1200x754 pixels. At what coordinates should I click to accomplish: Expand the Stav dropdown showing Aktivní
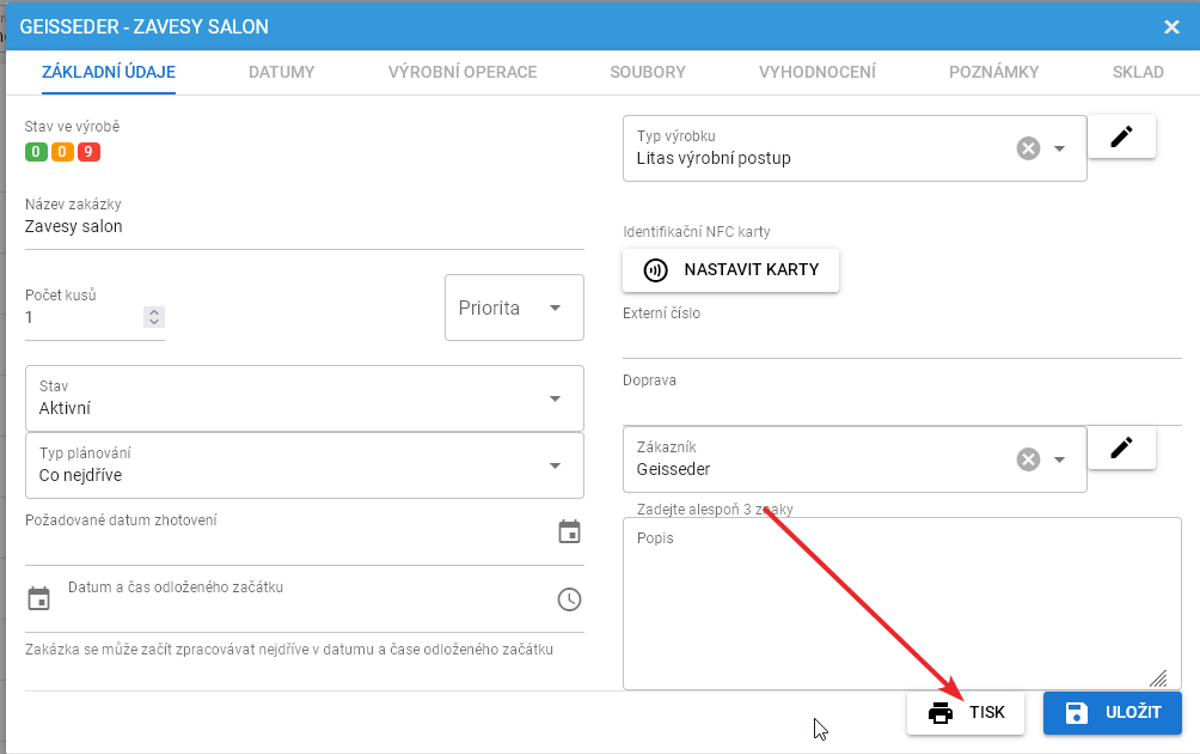tap(555, 399)
